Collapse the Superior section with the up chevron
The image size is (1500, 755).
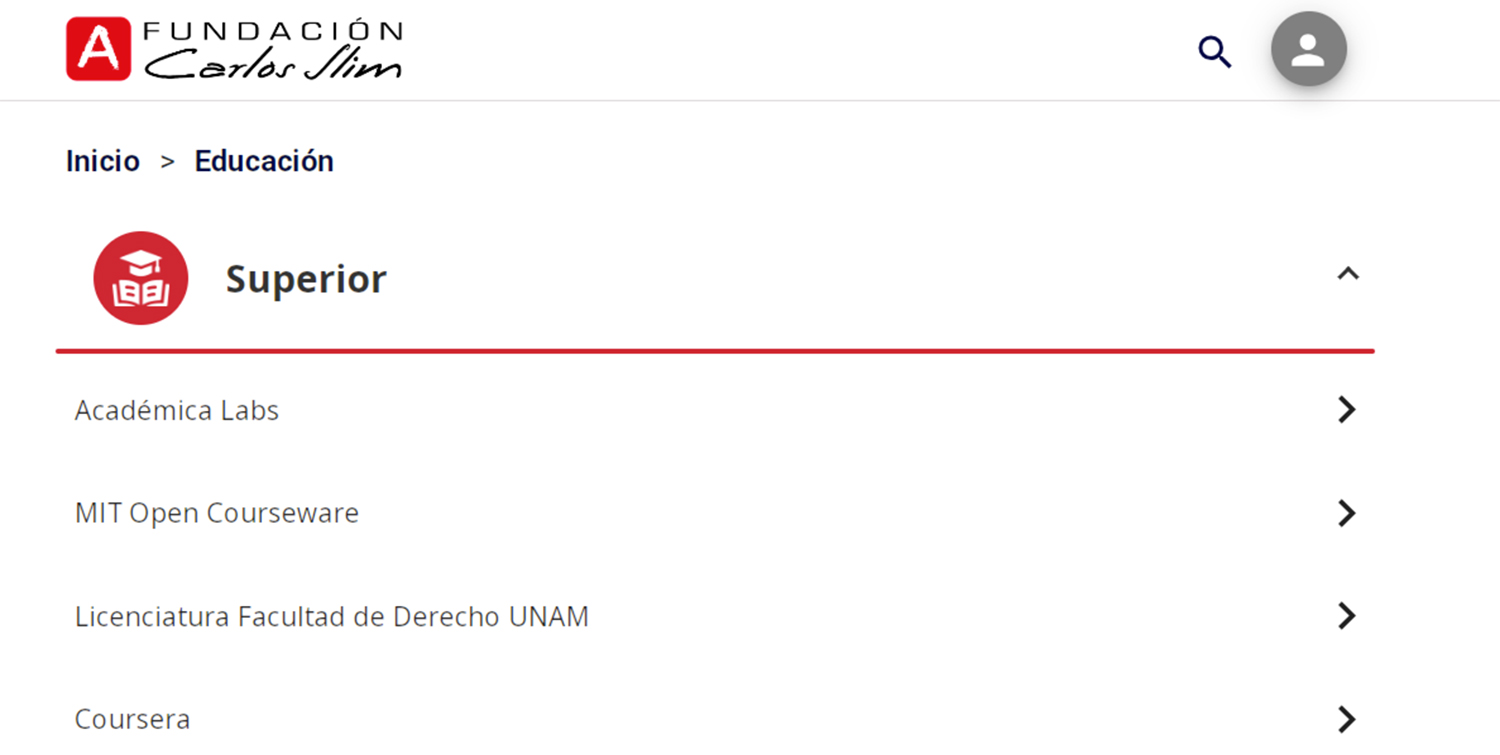(x=1348, y=274)
